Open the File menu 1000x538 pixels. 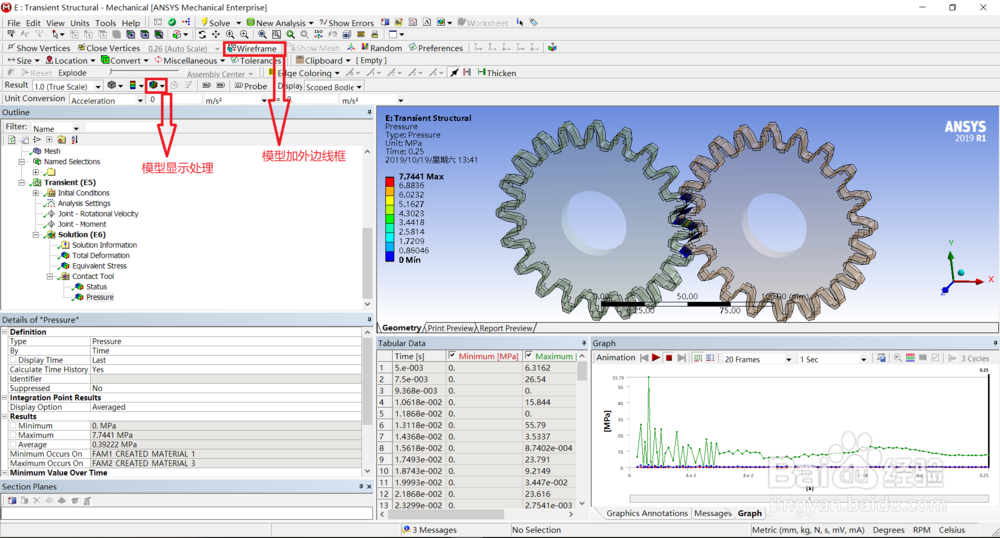point(13,22)
